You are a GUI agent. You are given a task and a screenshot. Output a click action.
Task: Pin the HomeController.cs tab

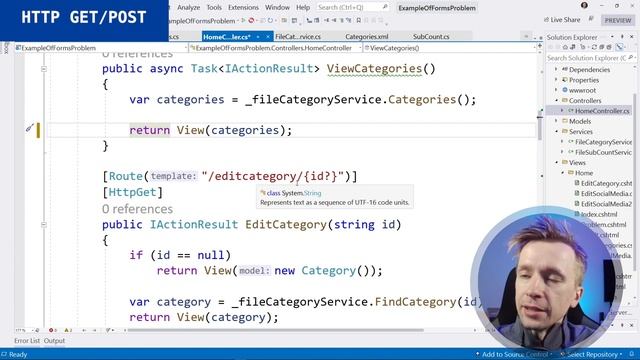(258, 37)
